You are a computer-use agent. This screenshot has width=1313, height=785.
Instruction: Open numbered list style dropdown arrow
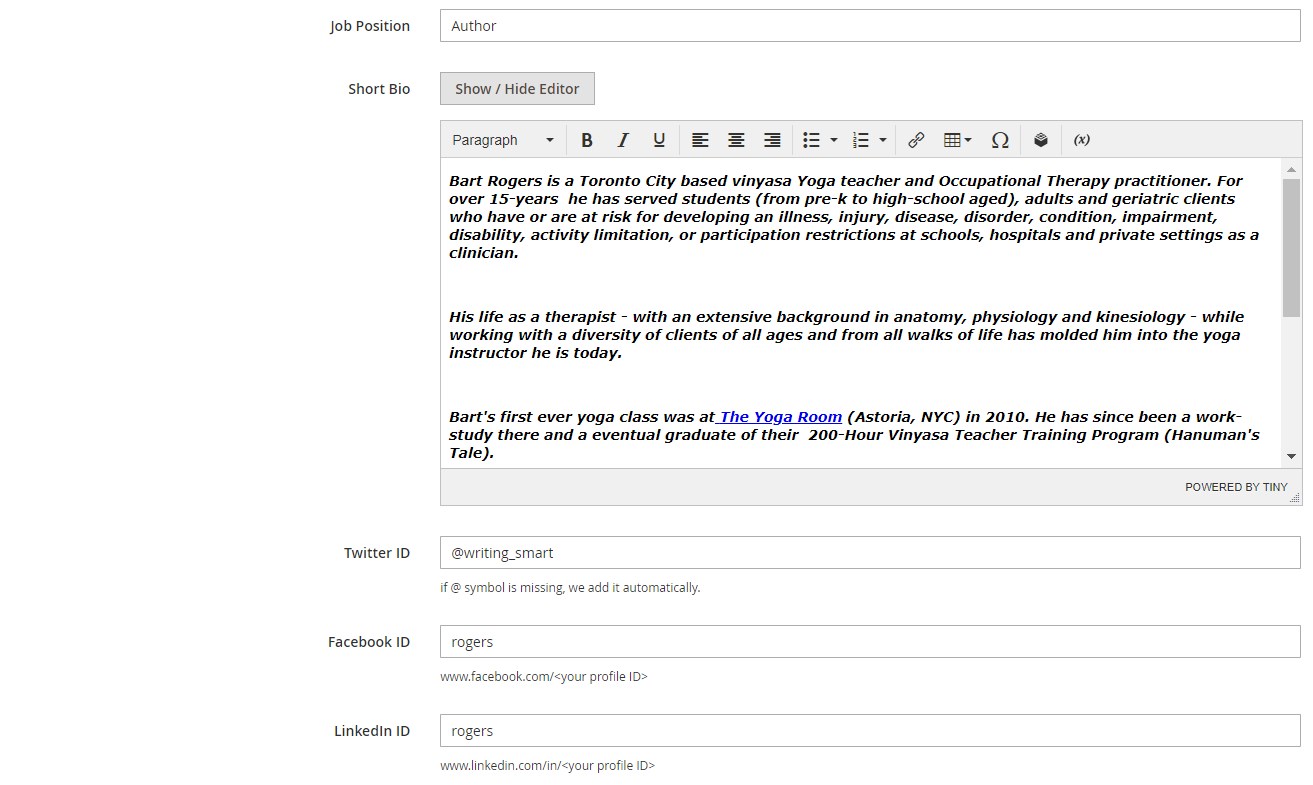pos(883,140)
